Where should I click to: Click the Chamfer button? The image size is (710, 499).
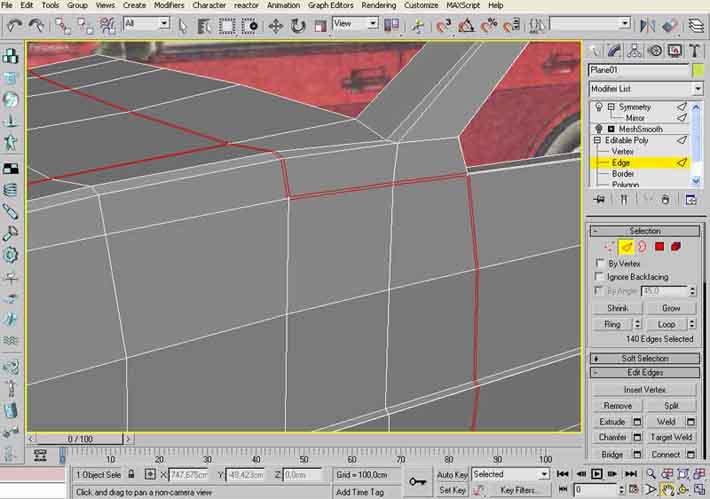[x=612, y=437]
